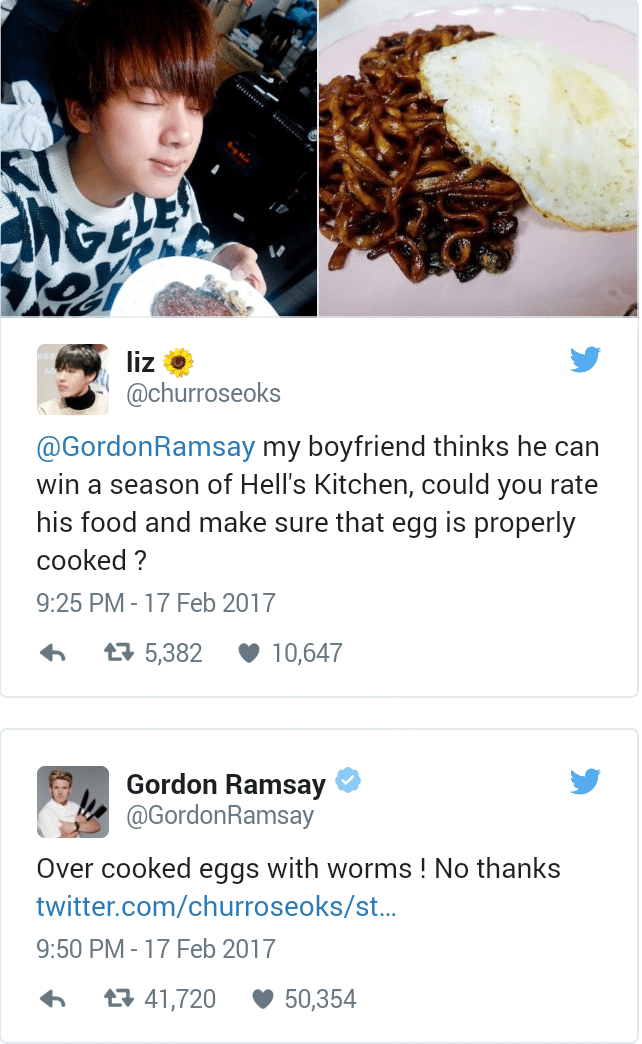The image size is (642, 1044).
Task: Like Gordon Ramsay's tweet with 50,354 likes
Action: click(263, 999)
